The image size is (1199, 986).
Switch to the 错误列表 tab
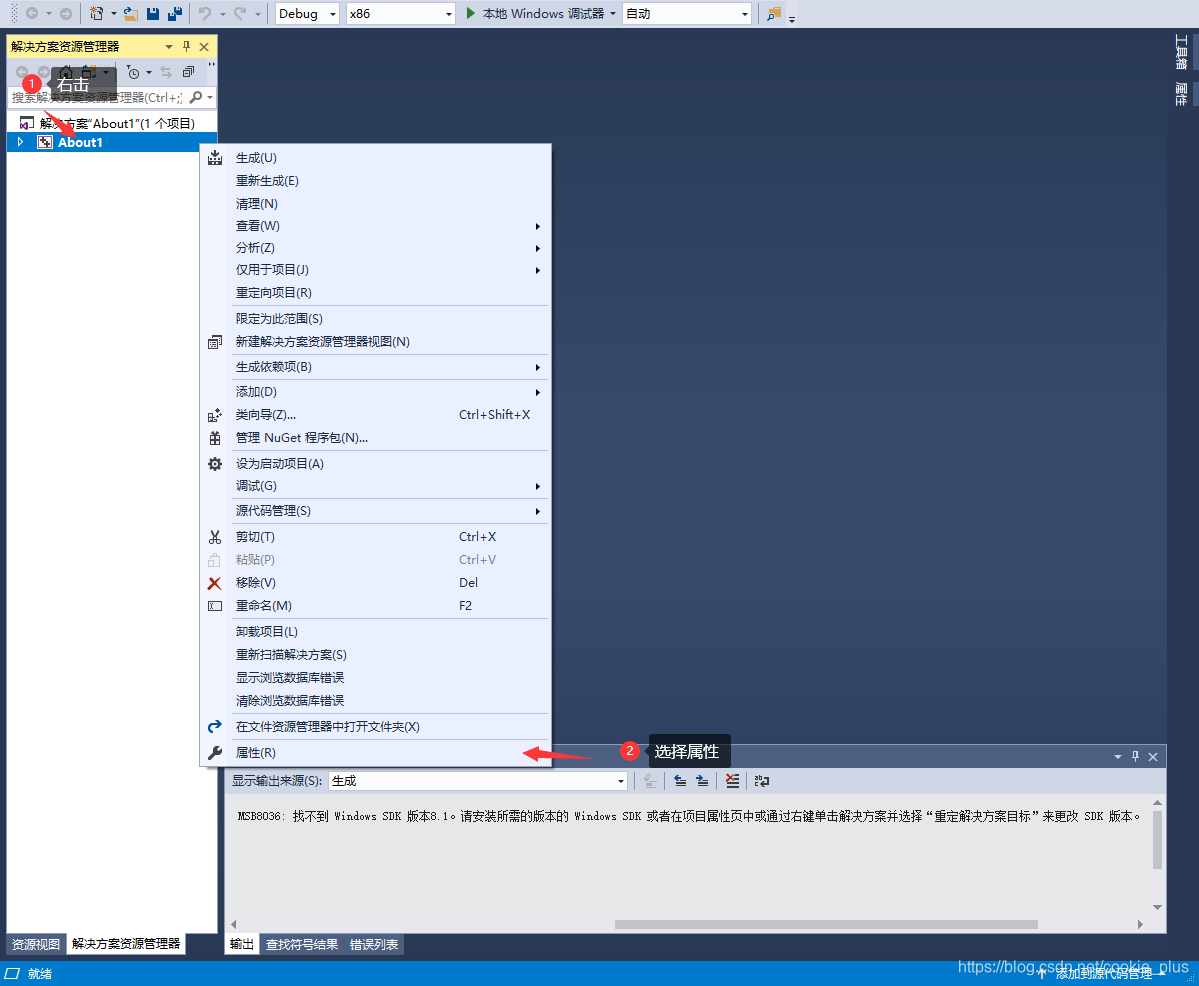(x=374, y=945)
